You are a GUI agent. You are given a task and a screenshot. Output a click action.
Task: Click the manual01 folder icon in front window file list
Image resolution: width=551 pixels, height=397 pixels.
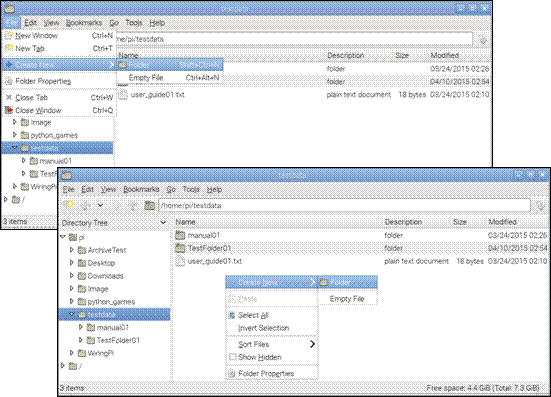tap(180, 235)
